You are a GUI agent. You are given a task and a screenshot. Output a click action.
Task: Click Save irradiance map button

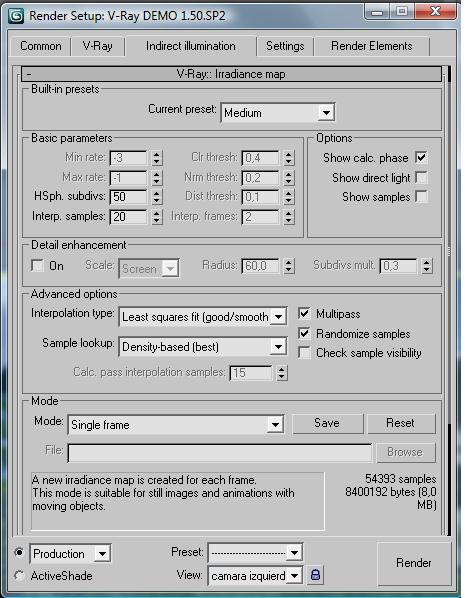[327, 423]
